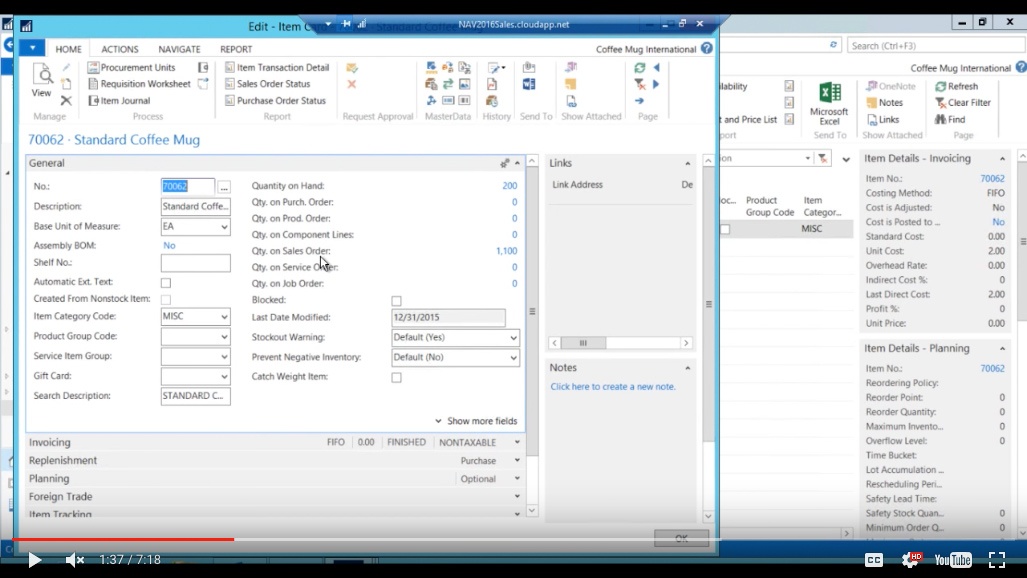Click the Delete X icon in Manage group
The image size is (1027, 578).
pos(66,100)
